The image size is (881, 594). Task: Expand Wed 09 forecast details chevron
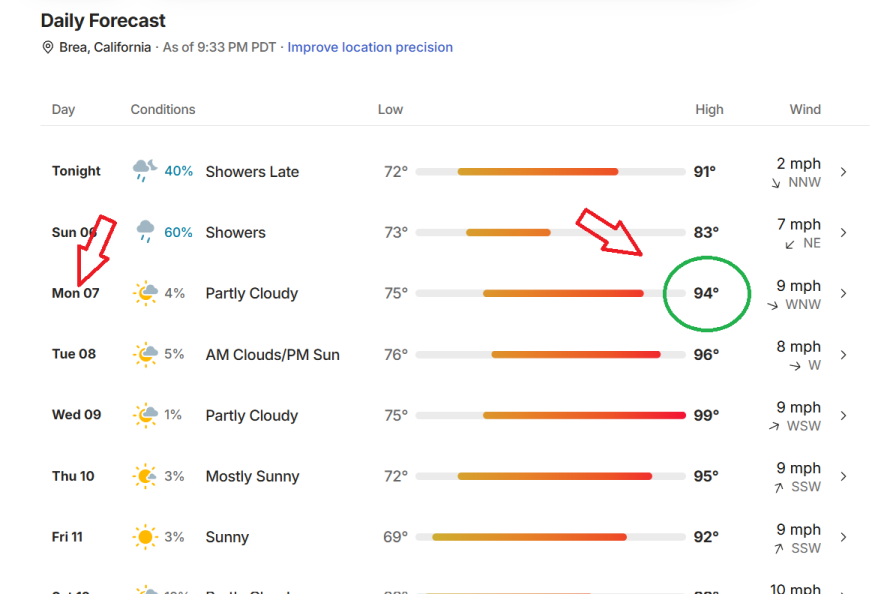pos(843,415)
